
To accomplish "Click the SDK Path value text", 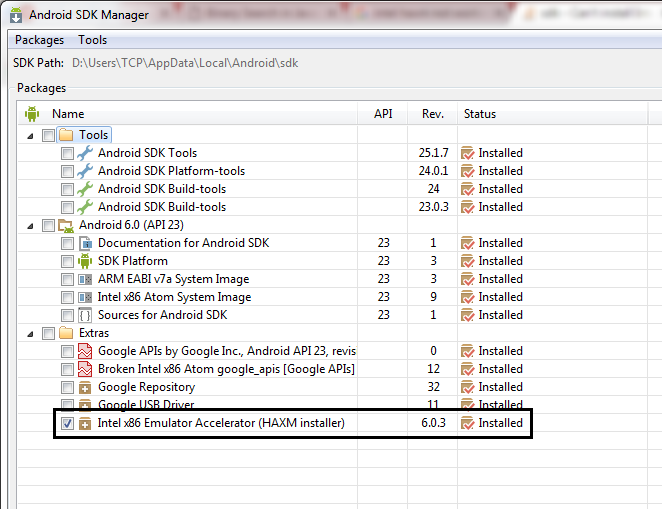I will click(185, 63).
